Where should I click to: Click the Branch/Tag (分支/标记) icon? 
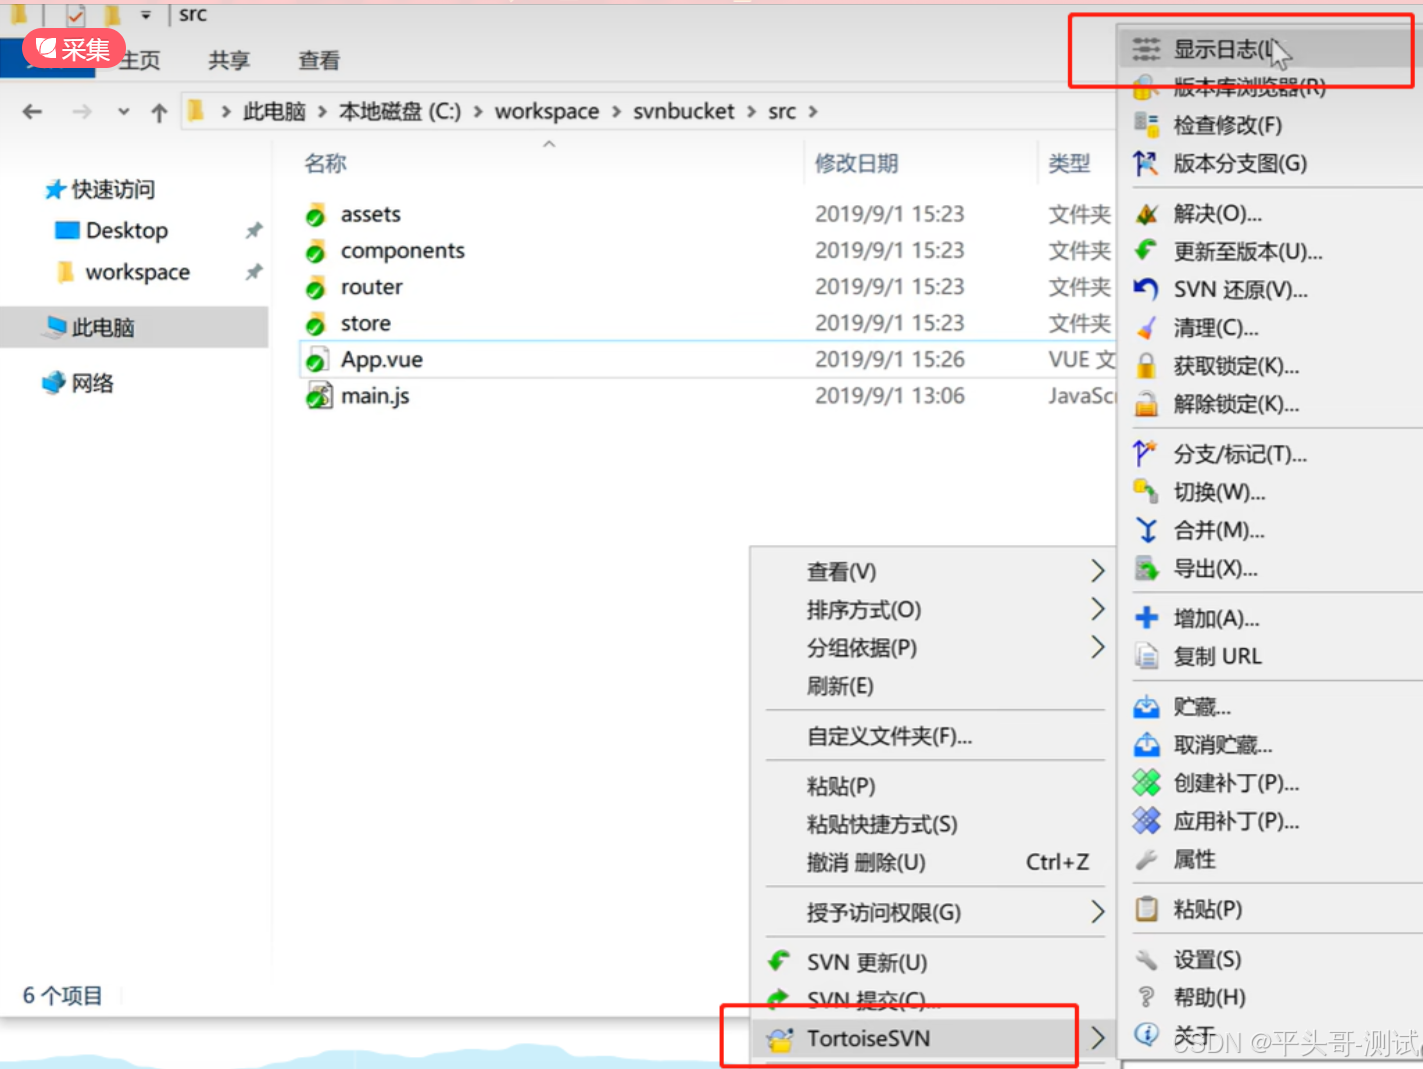click(x=1146, y=453)
